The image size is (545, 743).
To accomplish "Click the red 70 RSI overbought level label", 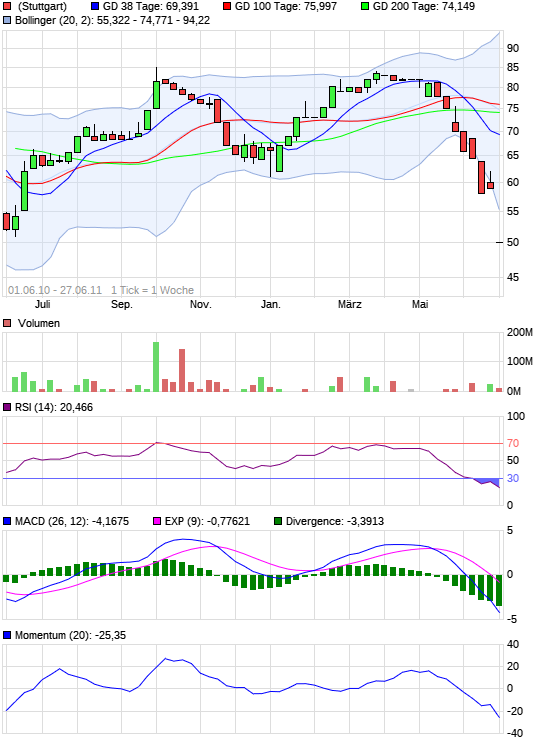I will 513,444.
